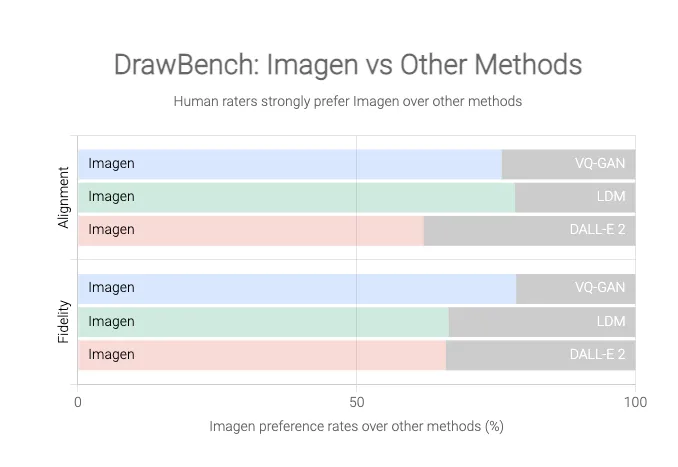Click the gray VQ-GAN bar under Fidelity

point(575,288)
